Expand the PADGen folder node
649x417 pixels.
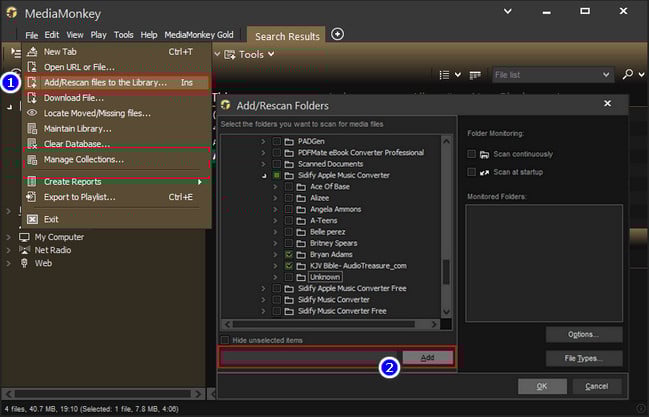coord(263,141)
